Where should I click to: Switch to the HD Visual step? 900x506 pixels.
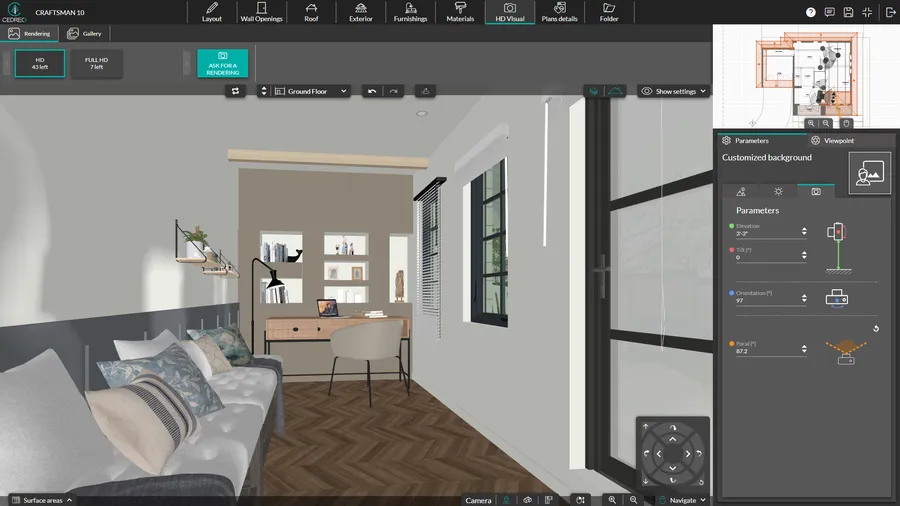tap(510, 12)
